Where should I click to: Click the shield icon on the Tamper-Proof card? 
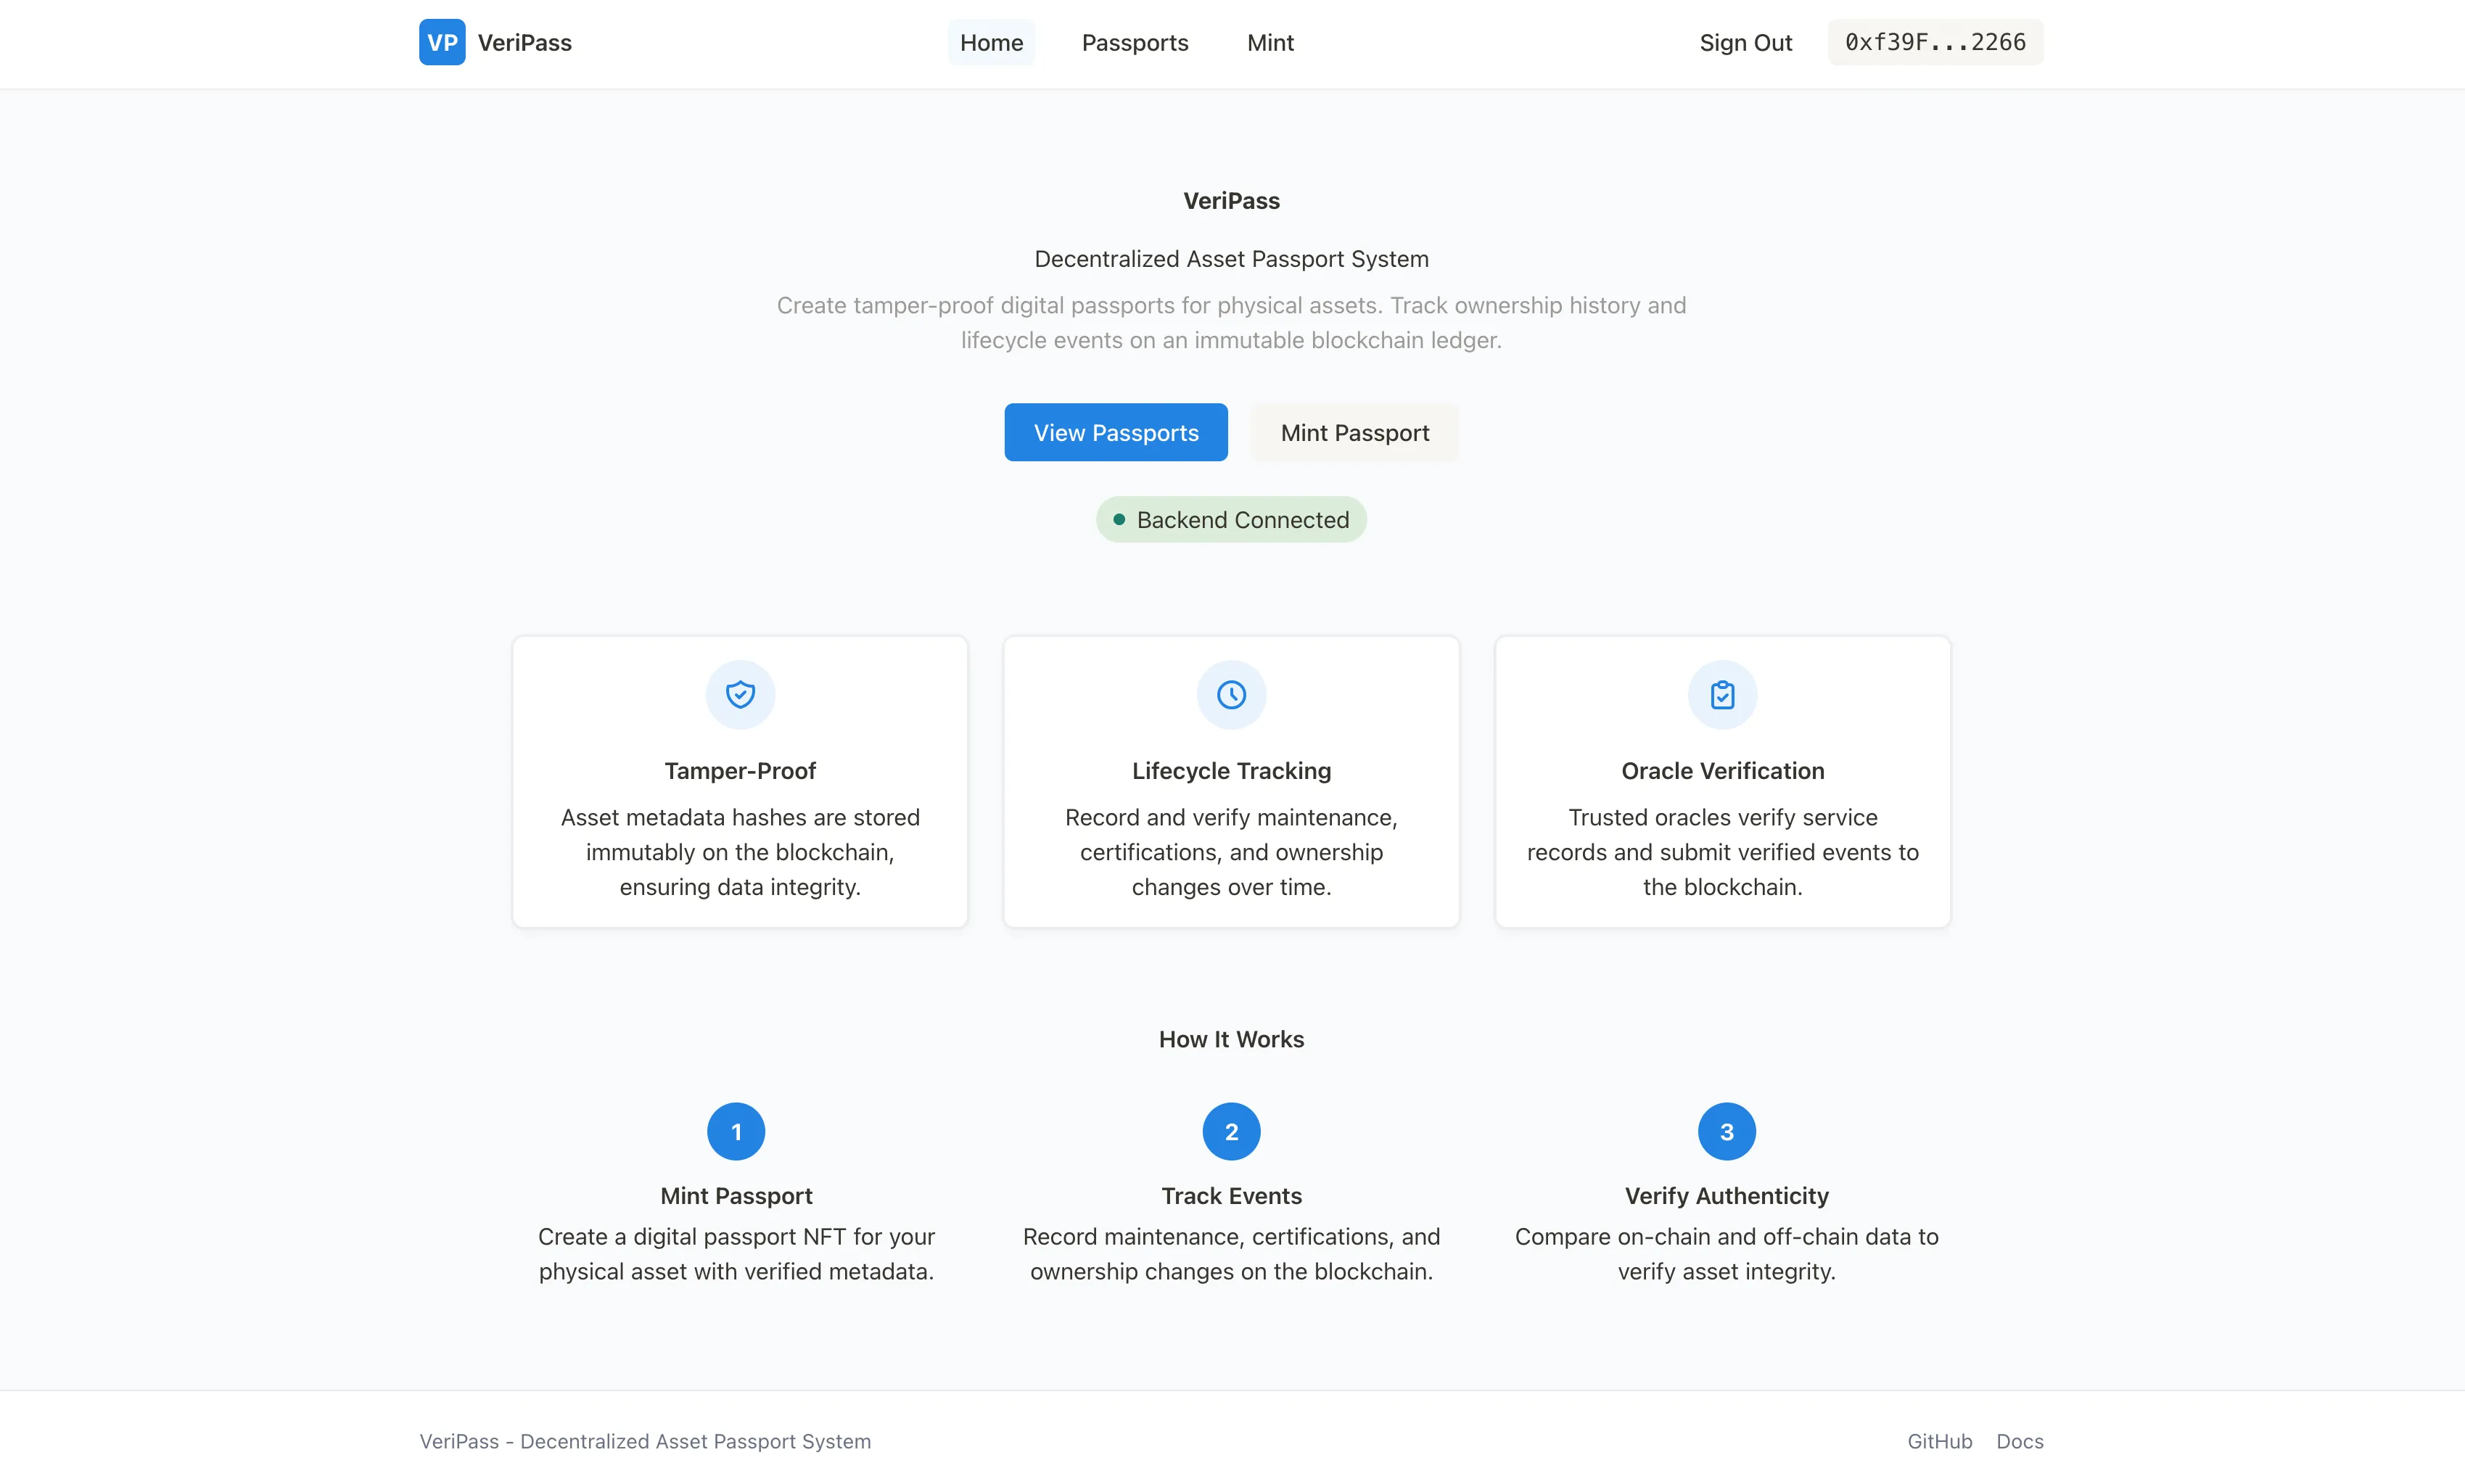click(739, 694)
